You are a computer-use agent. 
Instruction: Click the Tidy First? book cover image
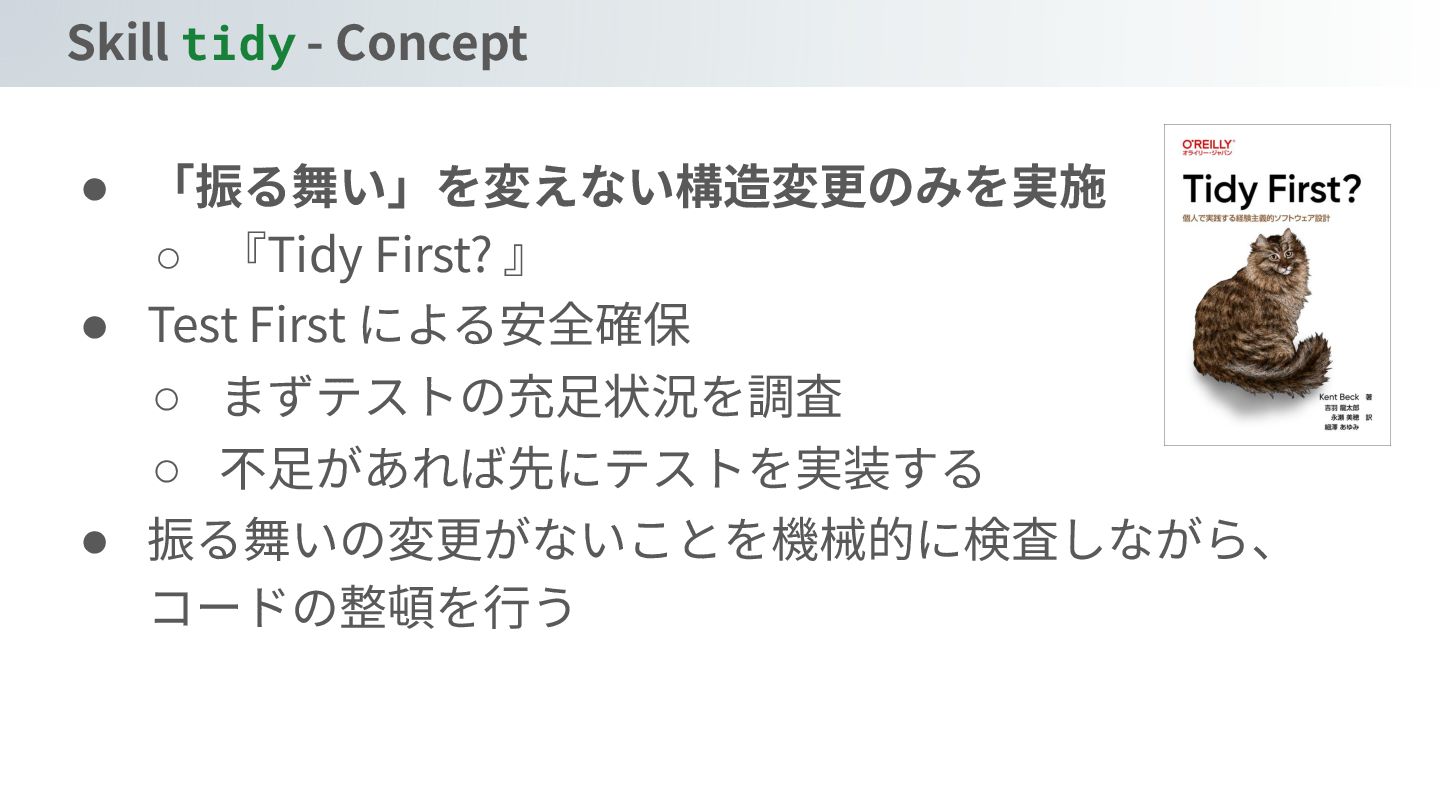(1277, 285)
